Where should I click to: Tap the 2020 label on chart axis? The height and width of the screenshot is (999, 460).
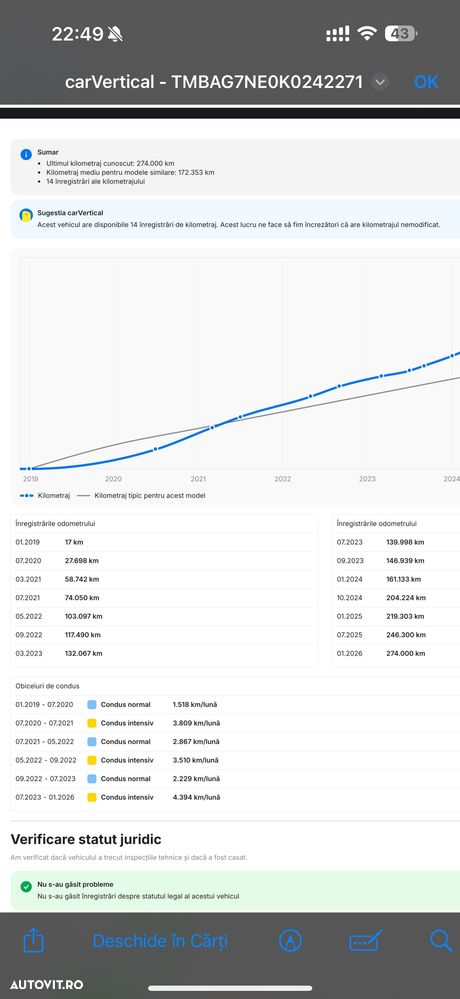113,478
